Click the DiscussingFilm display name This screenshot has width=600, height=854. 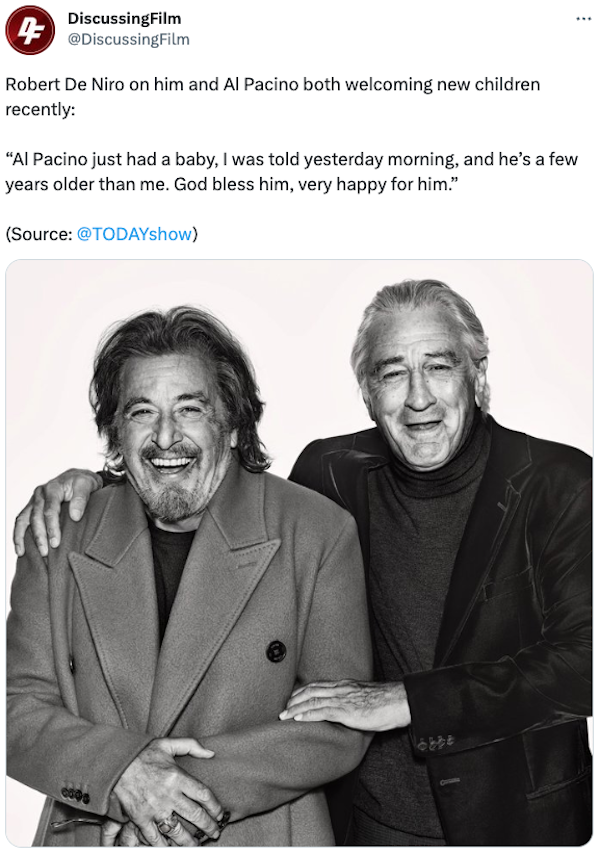pyautogui.click(x=124, y=19)
